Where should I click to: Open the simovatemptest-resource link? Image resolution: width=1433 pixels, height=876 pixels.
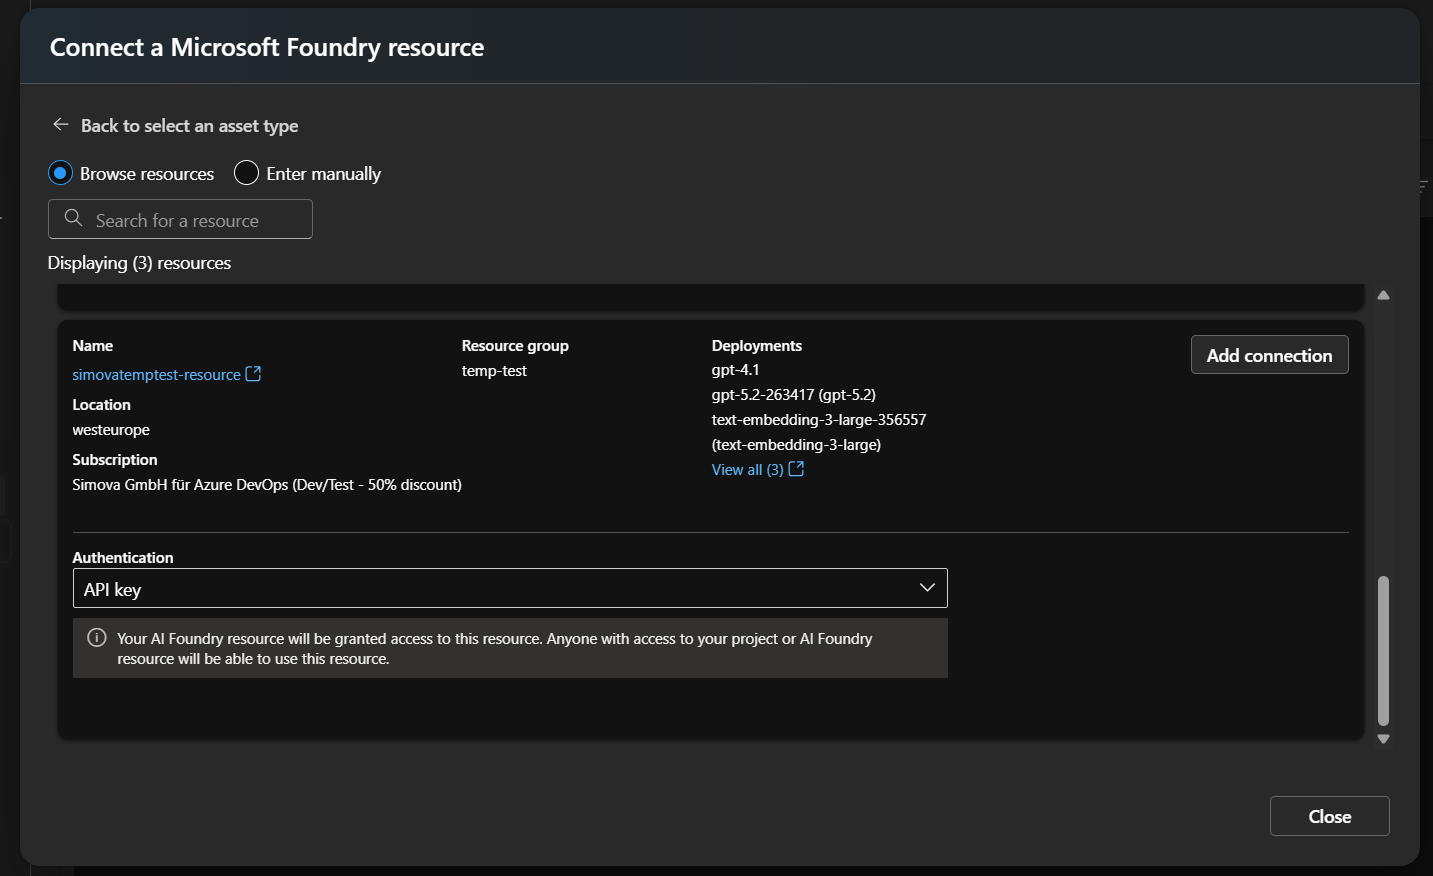[x=156, y=375]
